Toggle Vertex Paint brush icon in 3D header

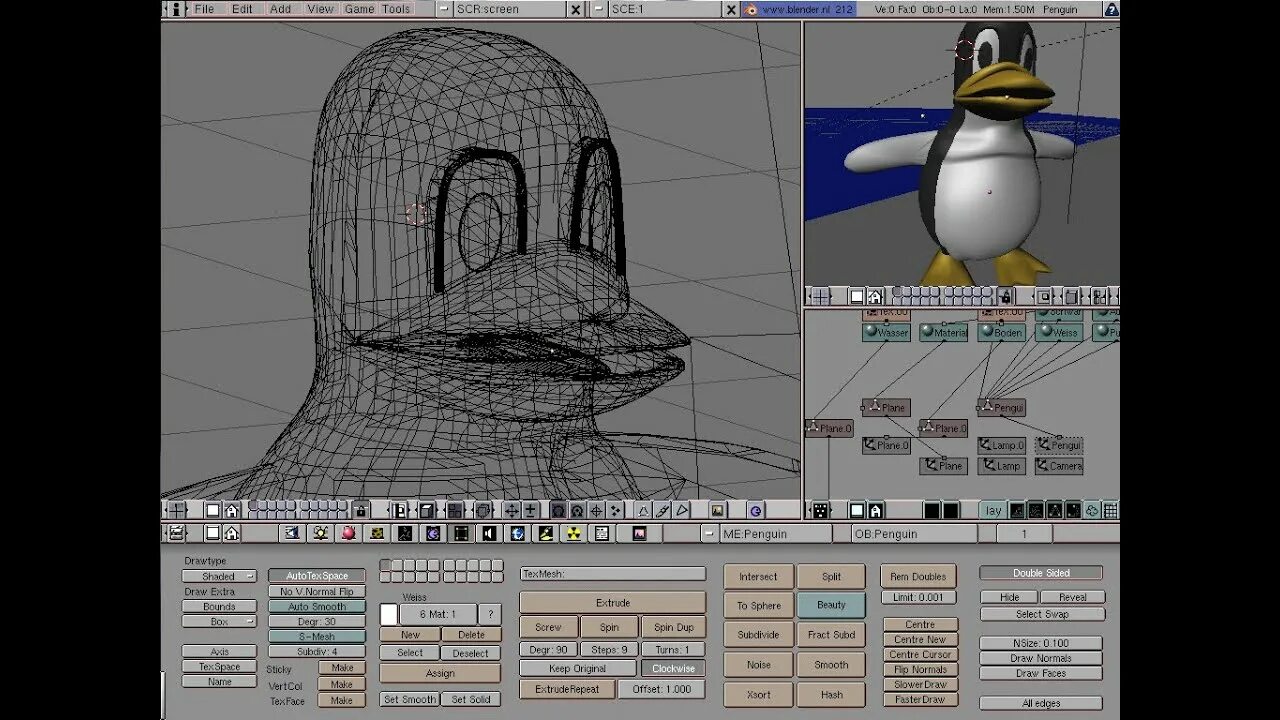662,510
